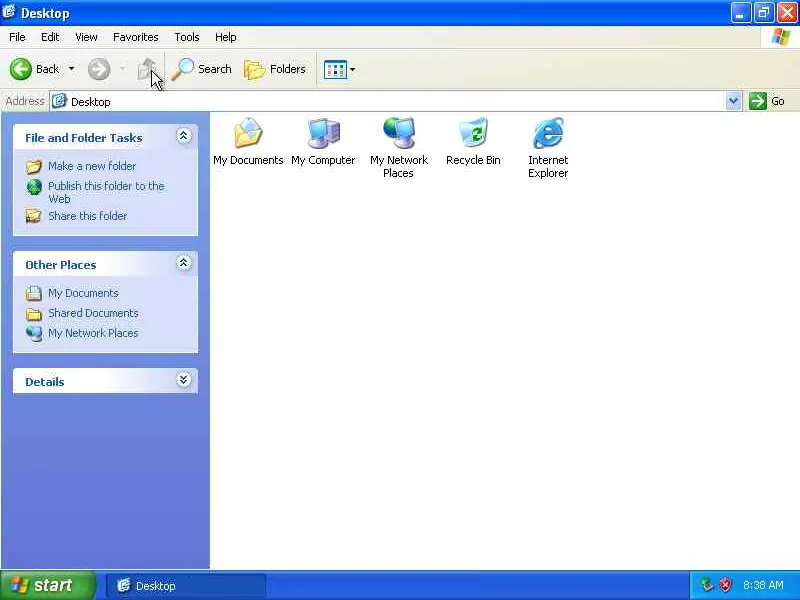800x600 pixels.
Task: Open the Help menu
Action: pos(226,37)
